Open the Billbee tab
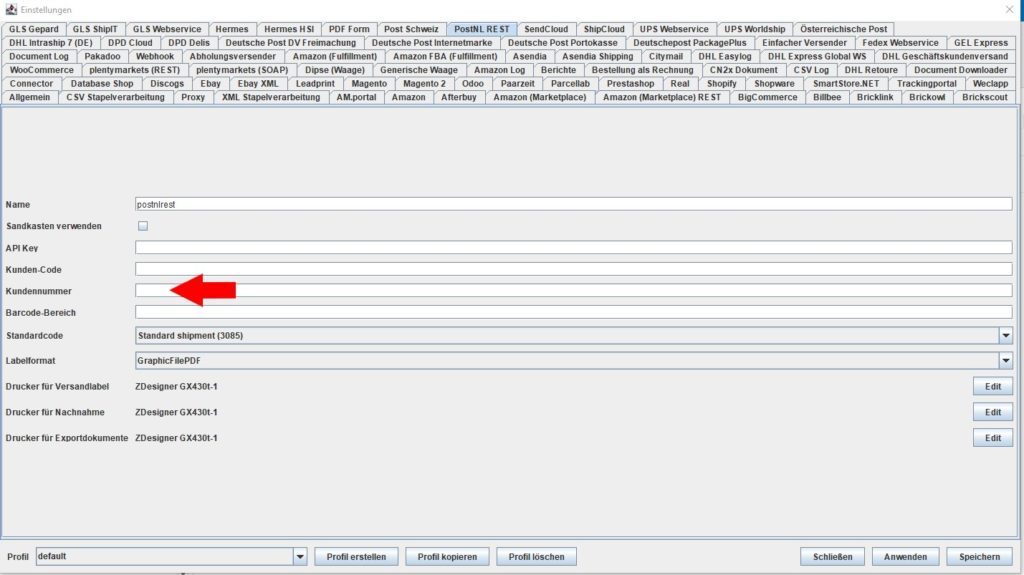1024x575 pixels. [827, 97]
